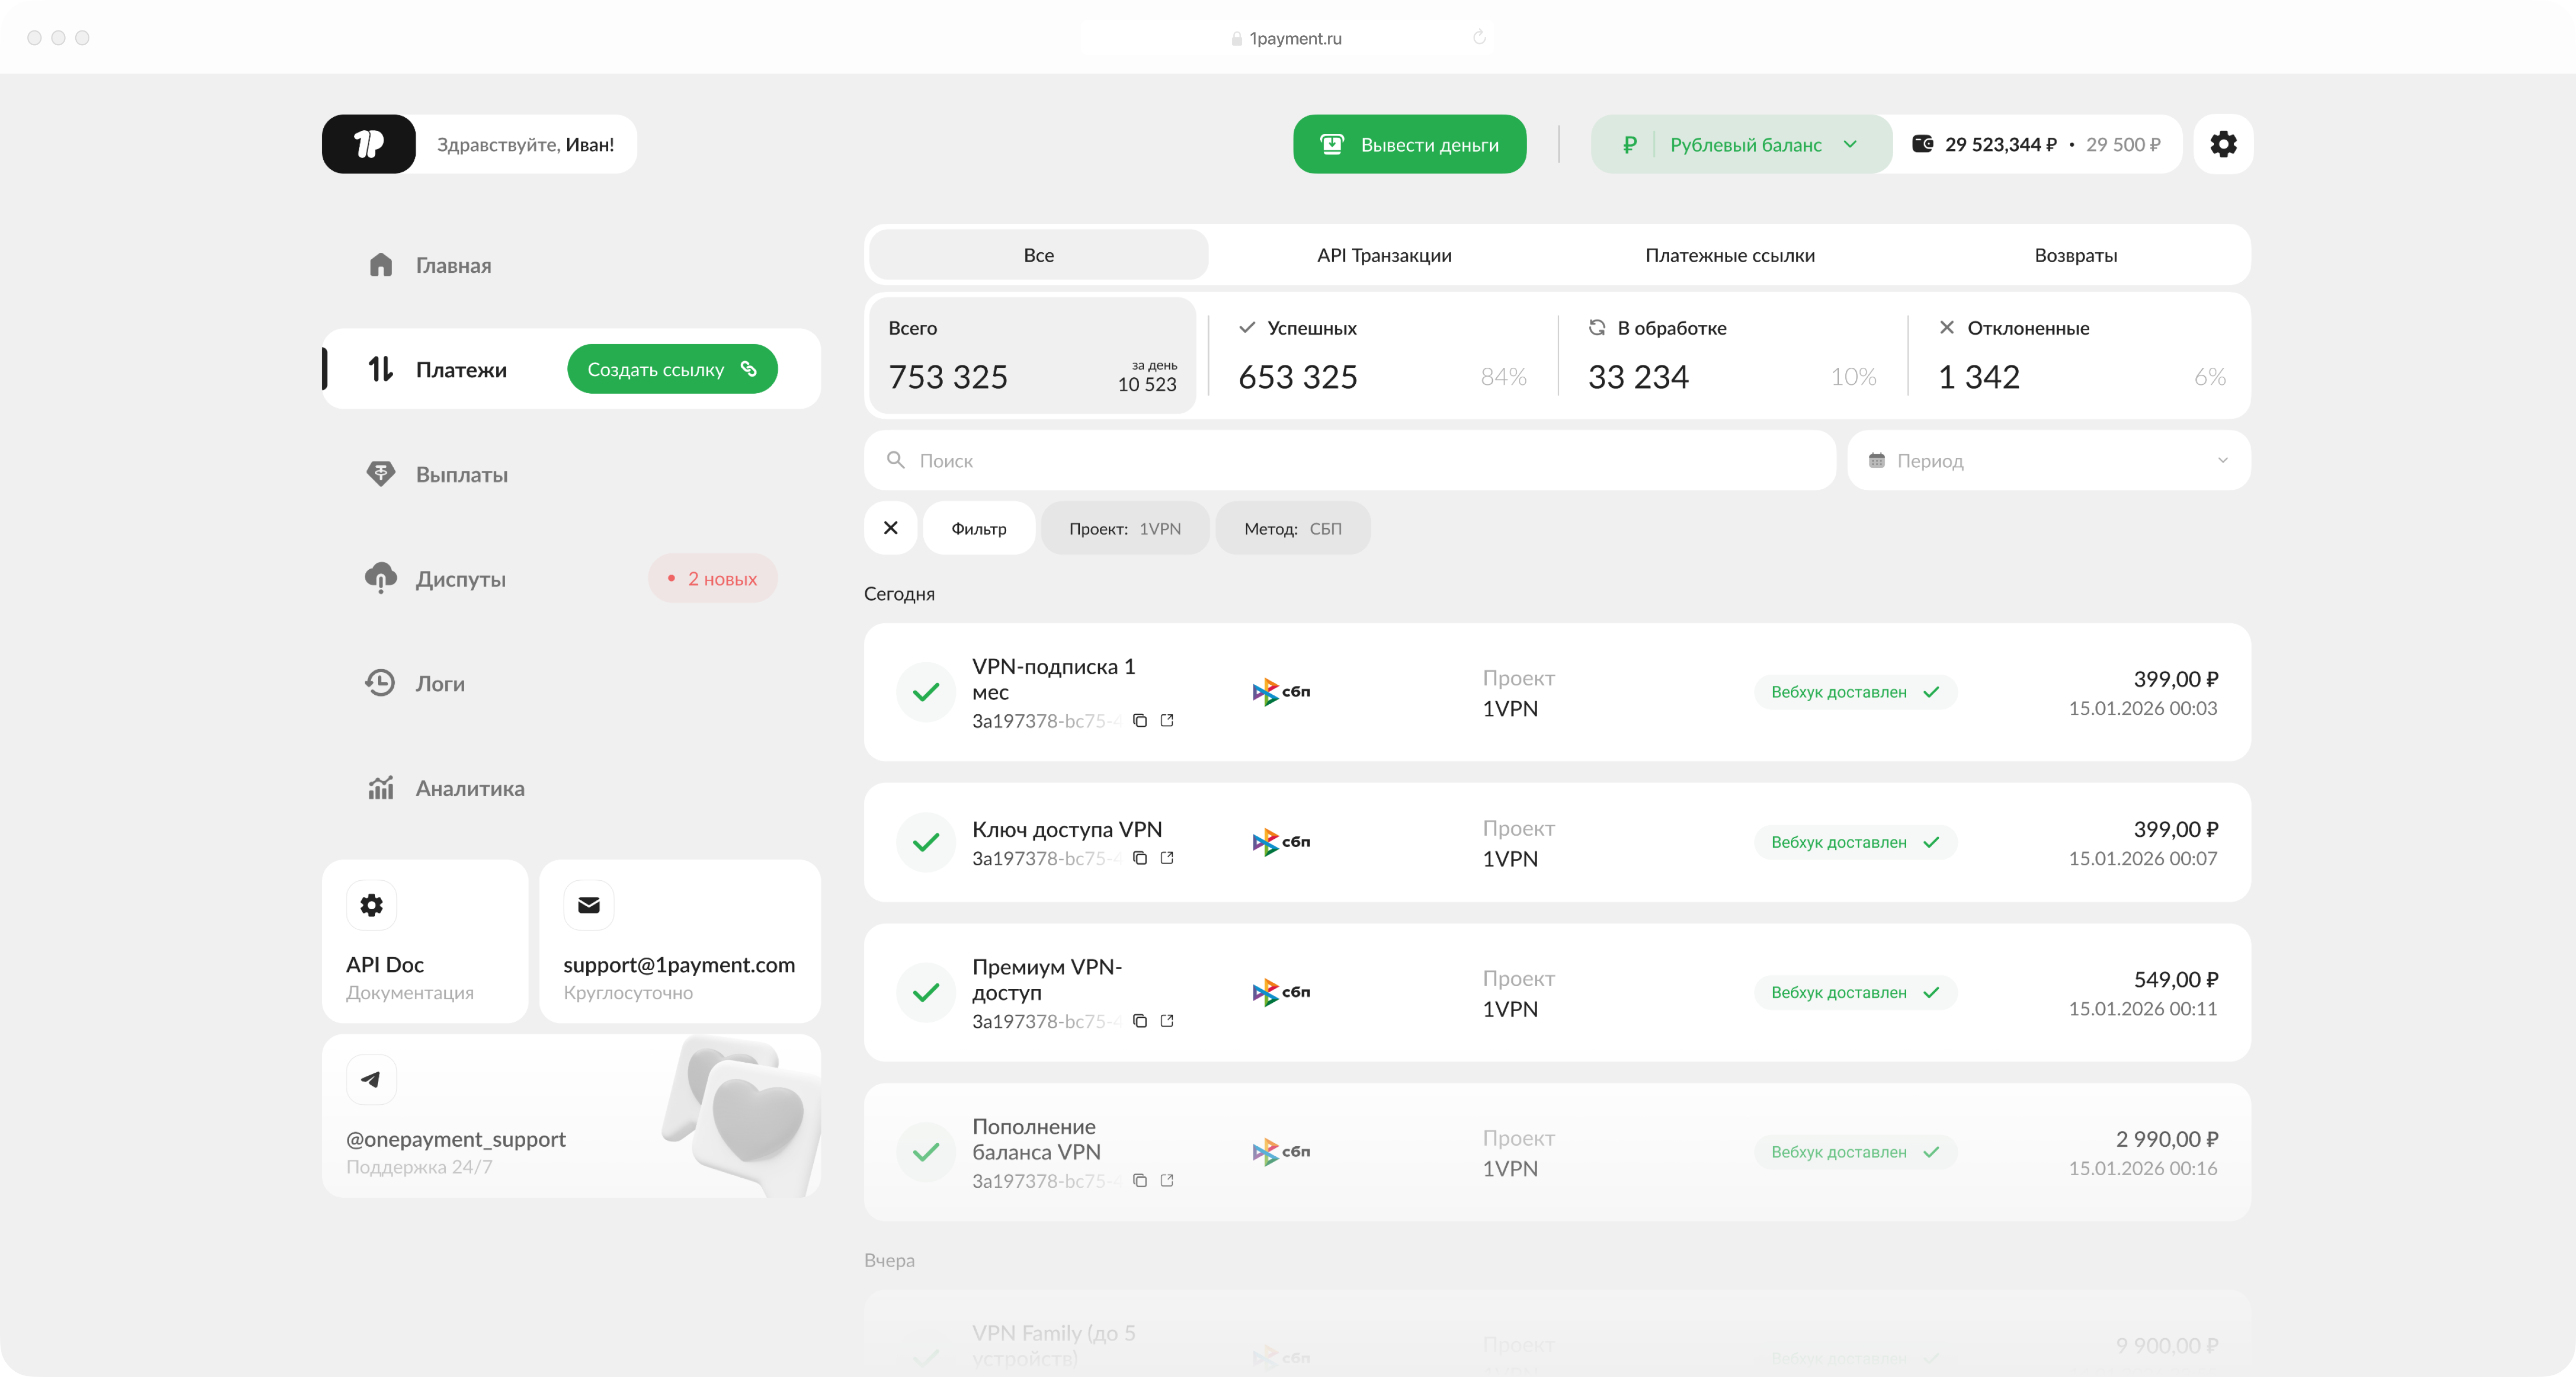The width and height of the screenshot is (2576, 1377).
Task: Open the Возвраты tab
Action: [x=2075, y=255]
